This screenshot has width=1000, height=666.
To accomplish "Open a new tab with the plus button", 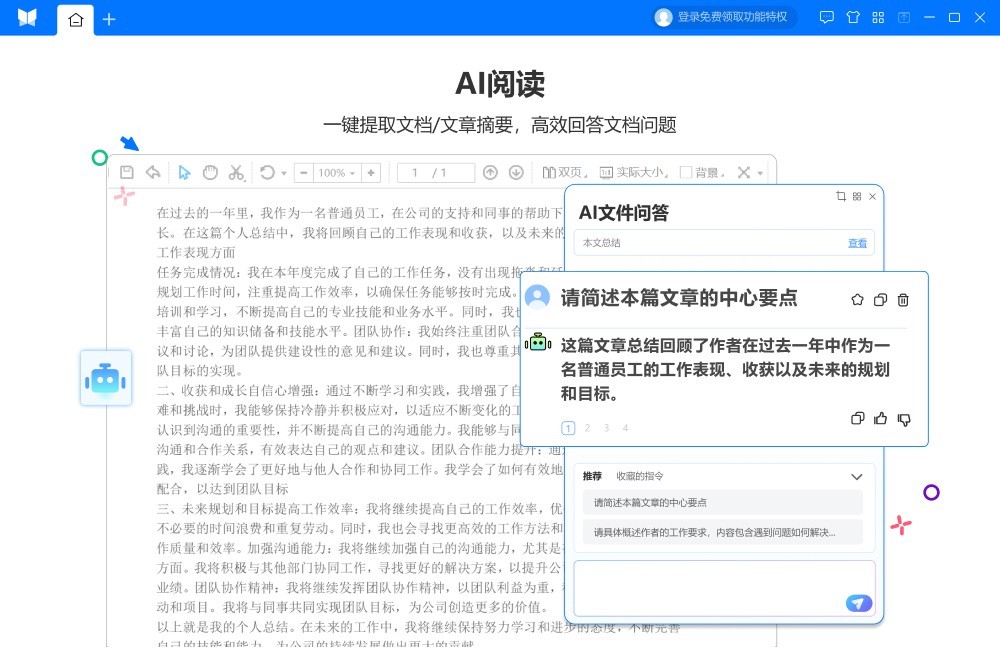I will 109,18.
